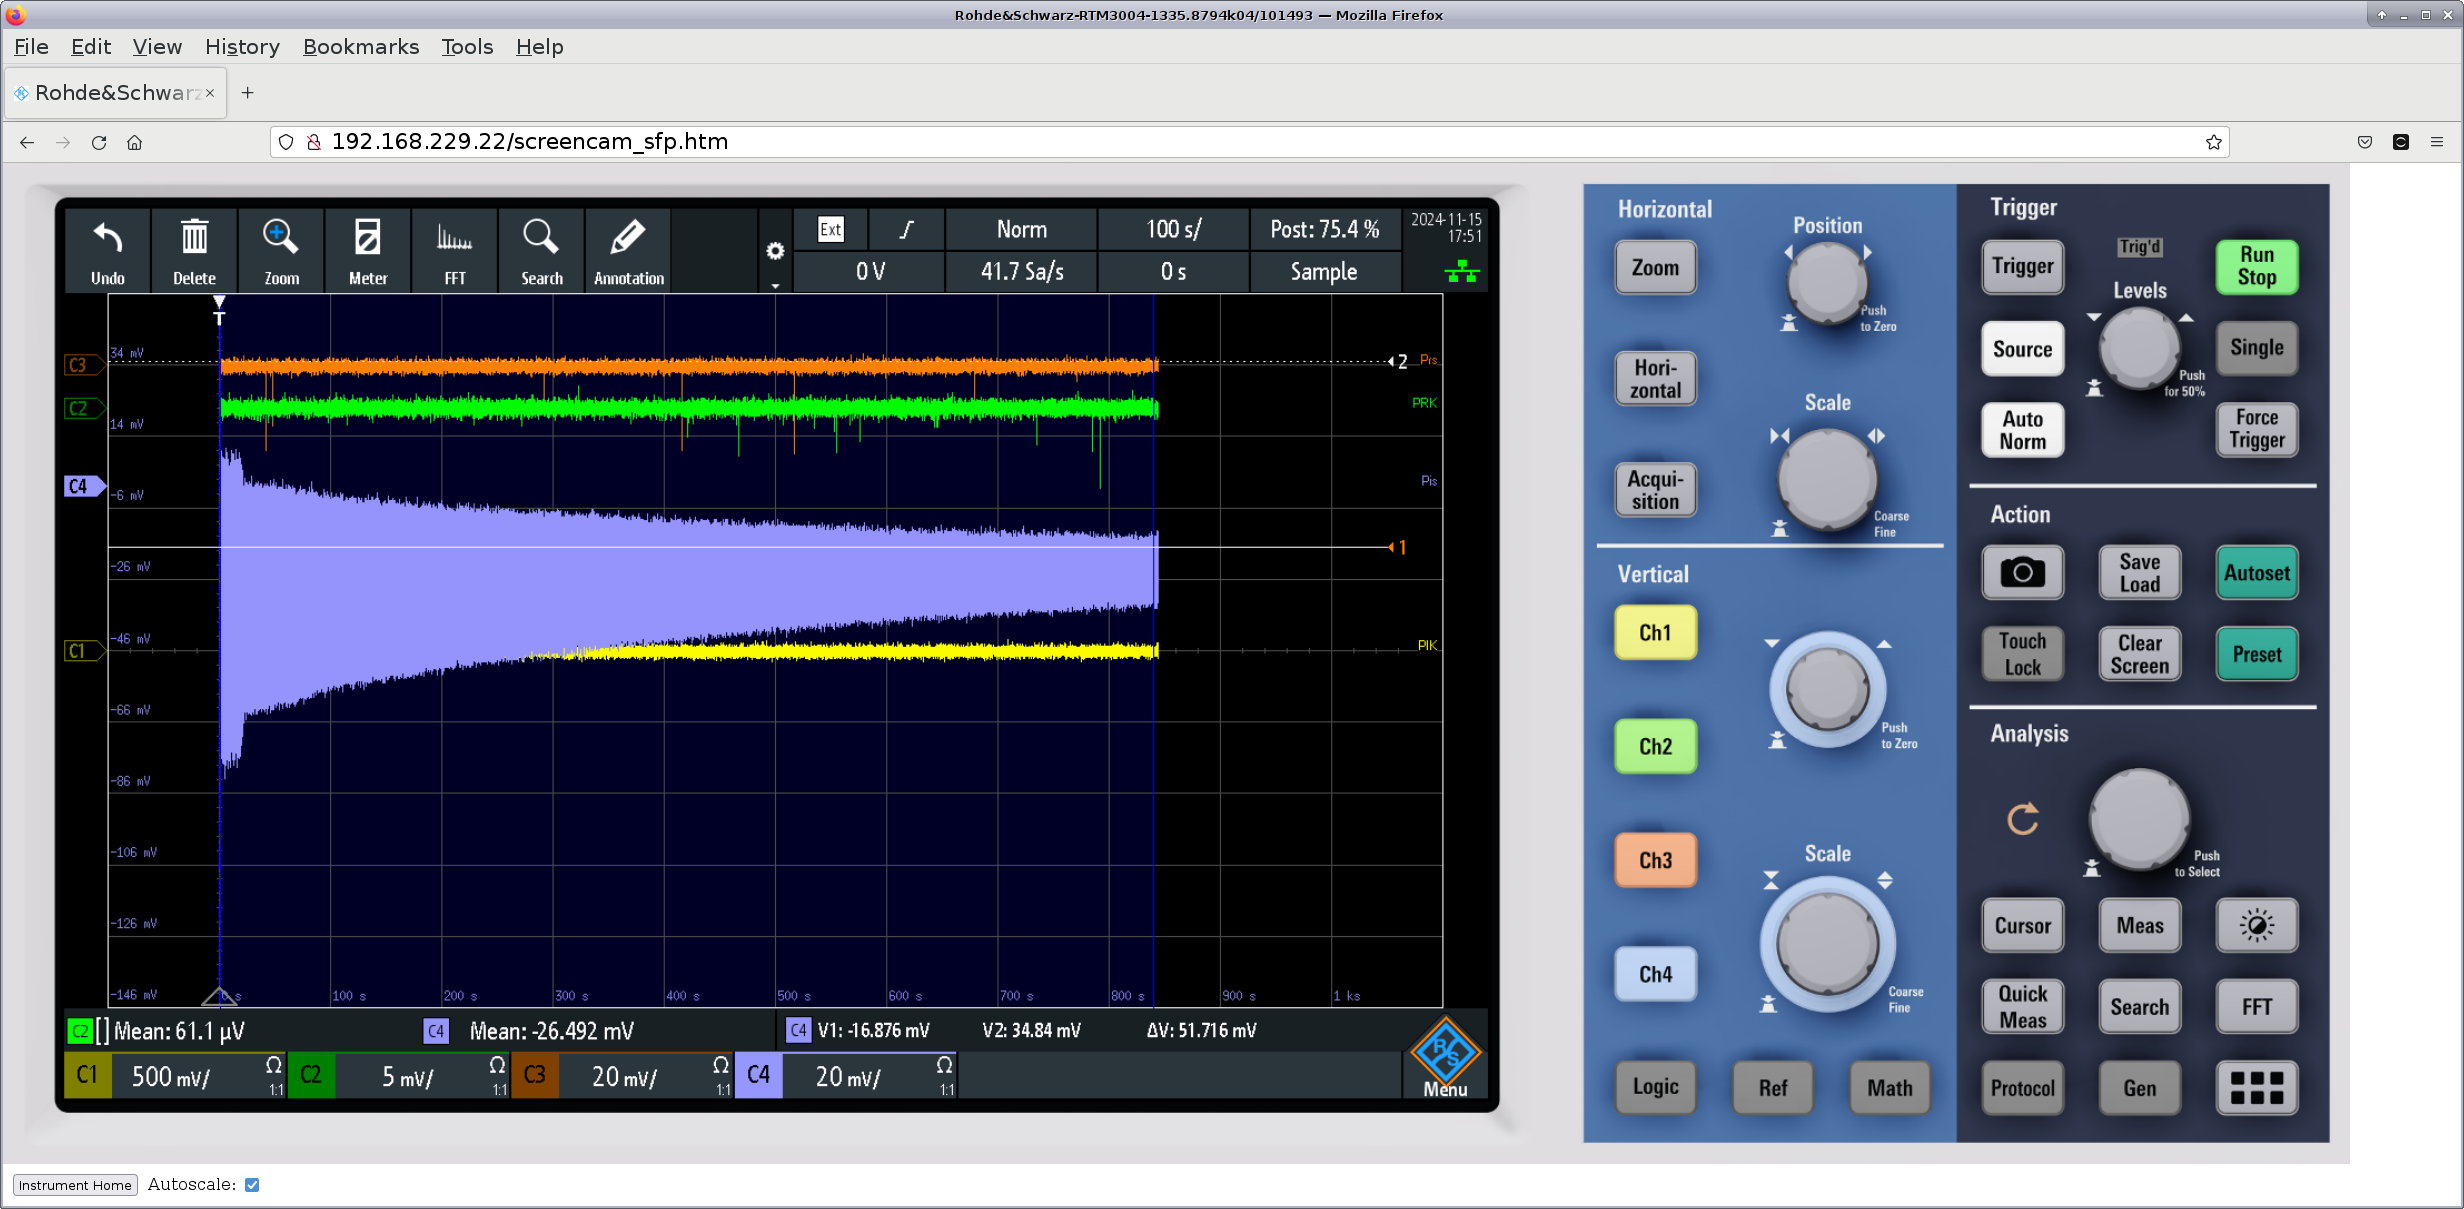The height and width of the screenshot is (1209, 2464).
Task: Expand the R&S Menu button
Action: (x=1445, y=1060)
